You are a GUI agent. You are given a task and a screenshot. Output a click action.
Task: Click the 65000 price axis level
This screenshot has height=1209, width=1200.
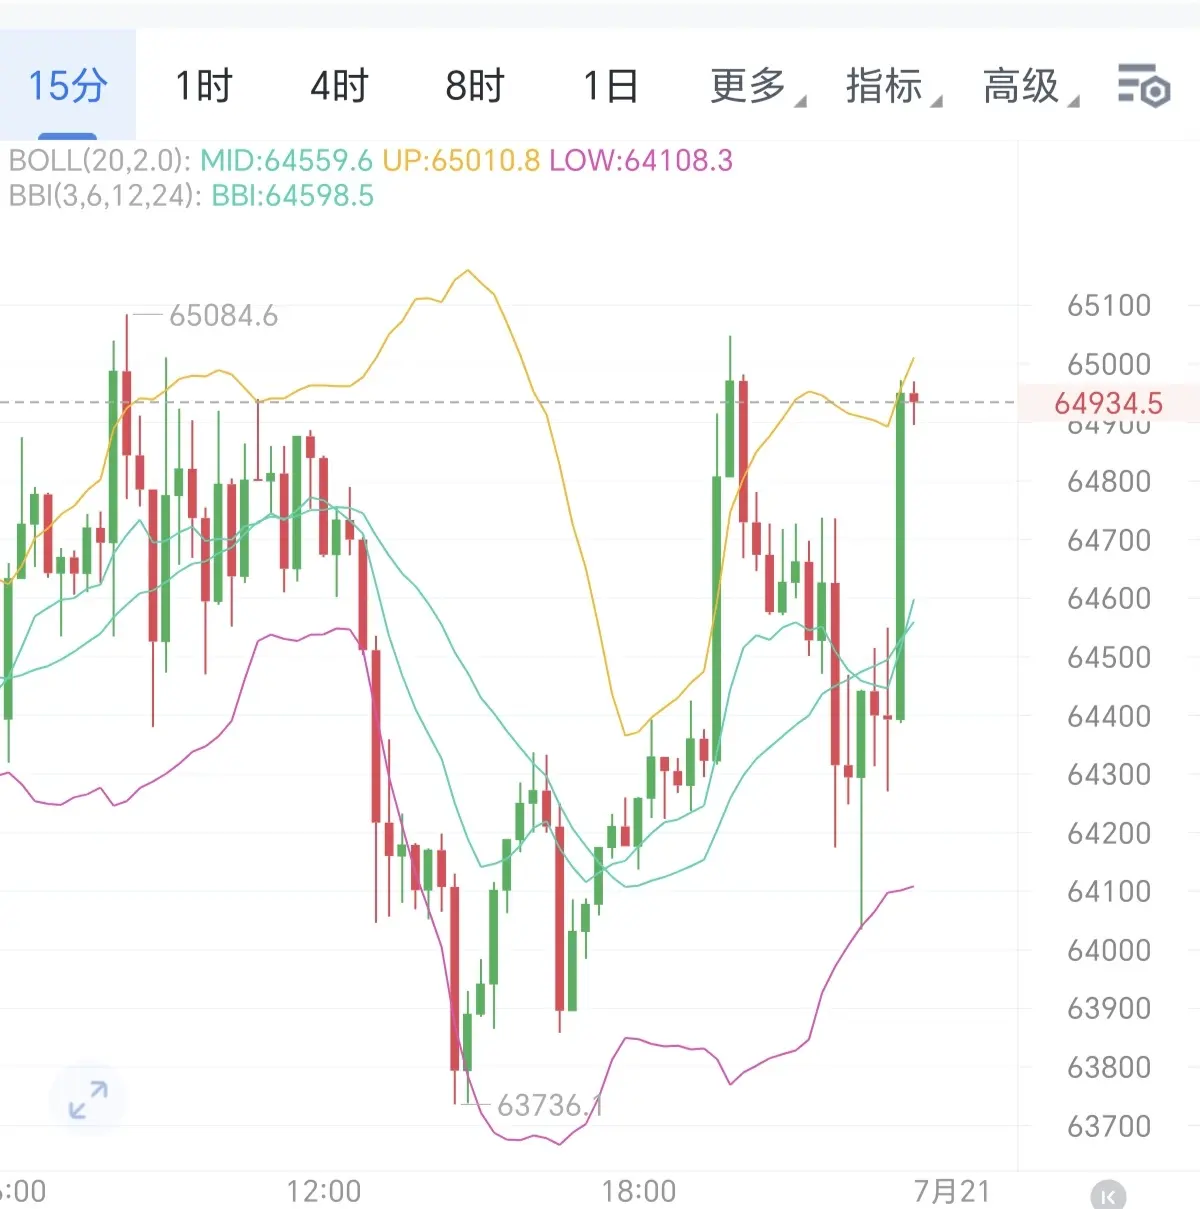(1108, 364)
